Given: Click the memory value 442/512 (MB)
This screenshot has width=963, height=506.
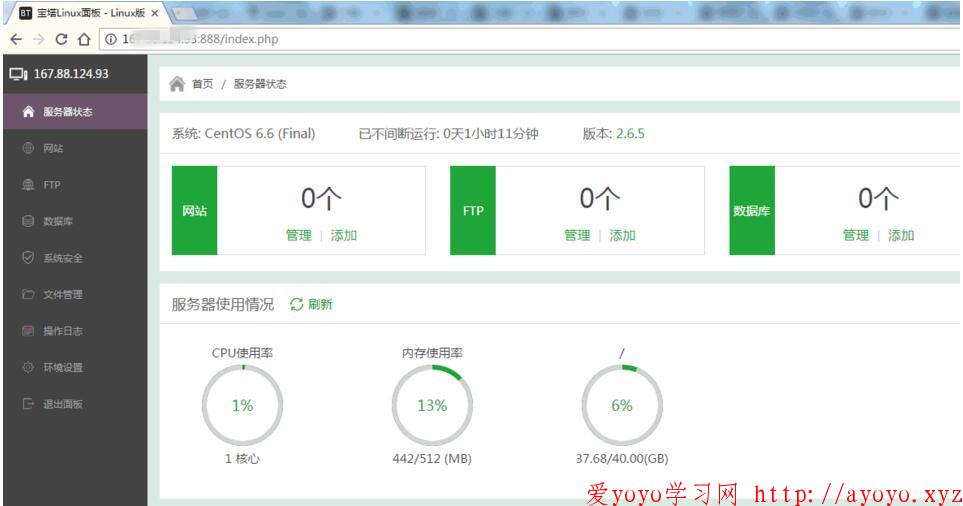Looking at the screenshot, I should pyautogui.click(x=432, y=459).
